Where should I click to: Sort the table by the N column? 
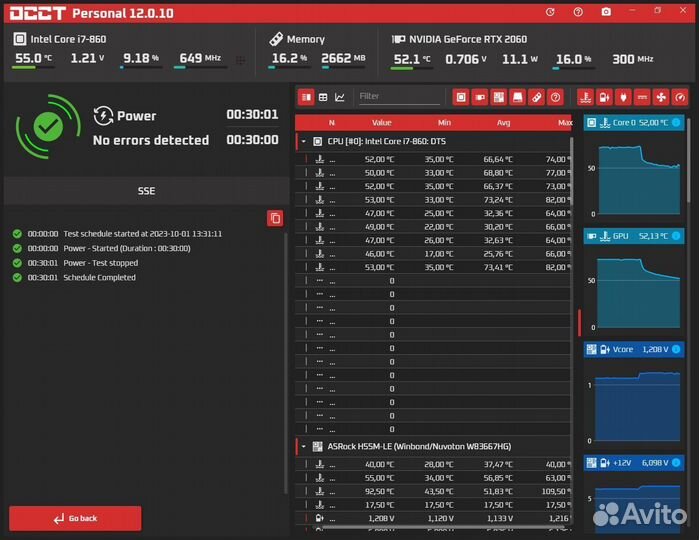point(332,123)
